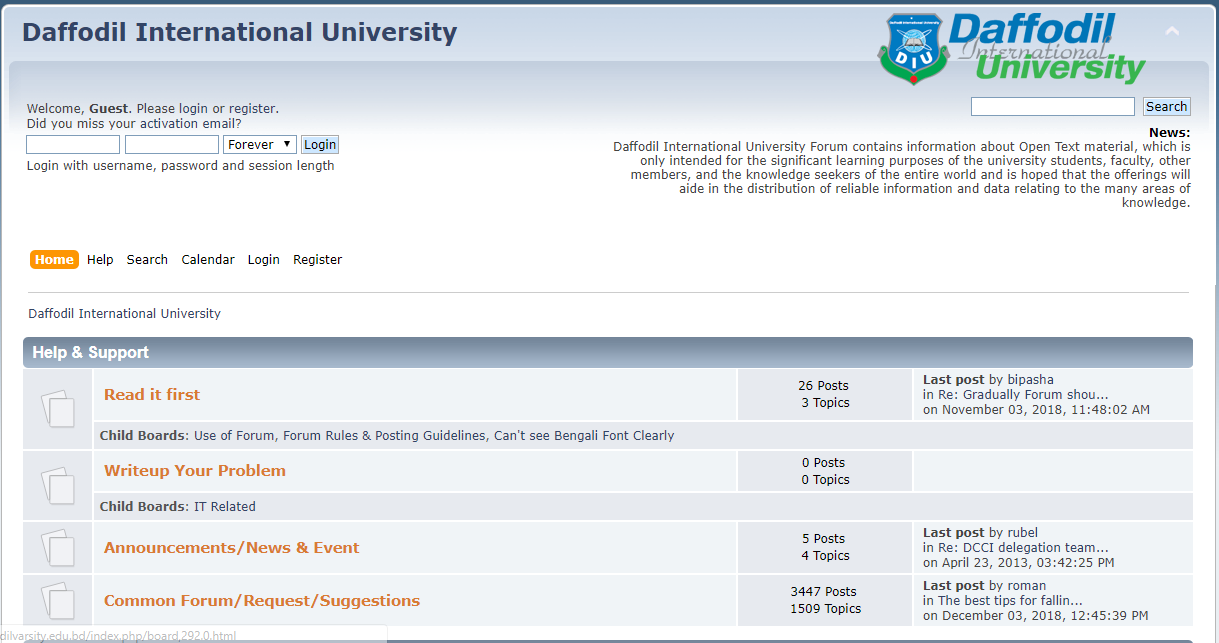Click the Login button beside session dropdown
1219x643 pixels.
(x=320, y=144)
